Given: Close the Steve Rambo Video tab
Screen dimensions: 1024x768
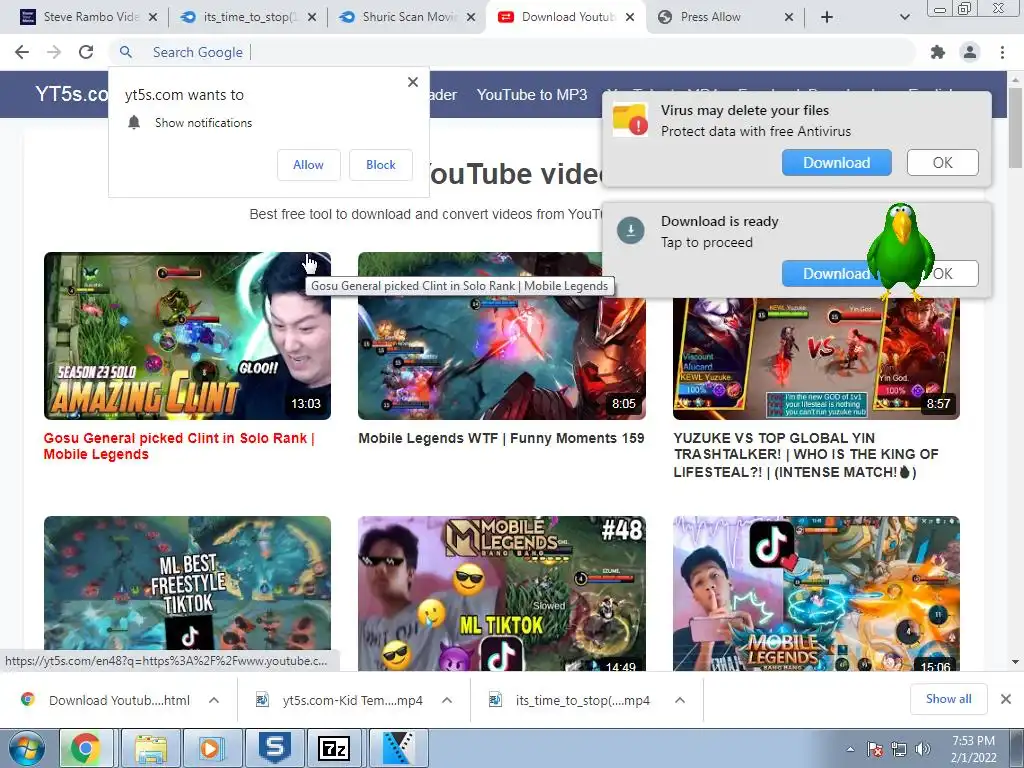Looking at the screenshot, I should [x=153, y=17].
